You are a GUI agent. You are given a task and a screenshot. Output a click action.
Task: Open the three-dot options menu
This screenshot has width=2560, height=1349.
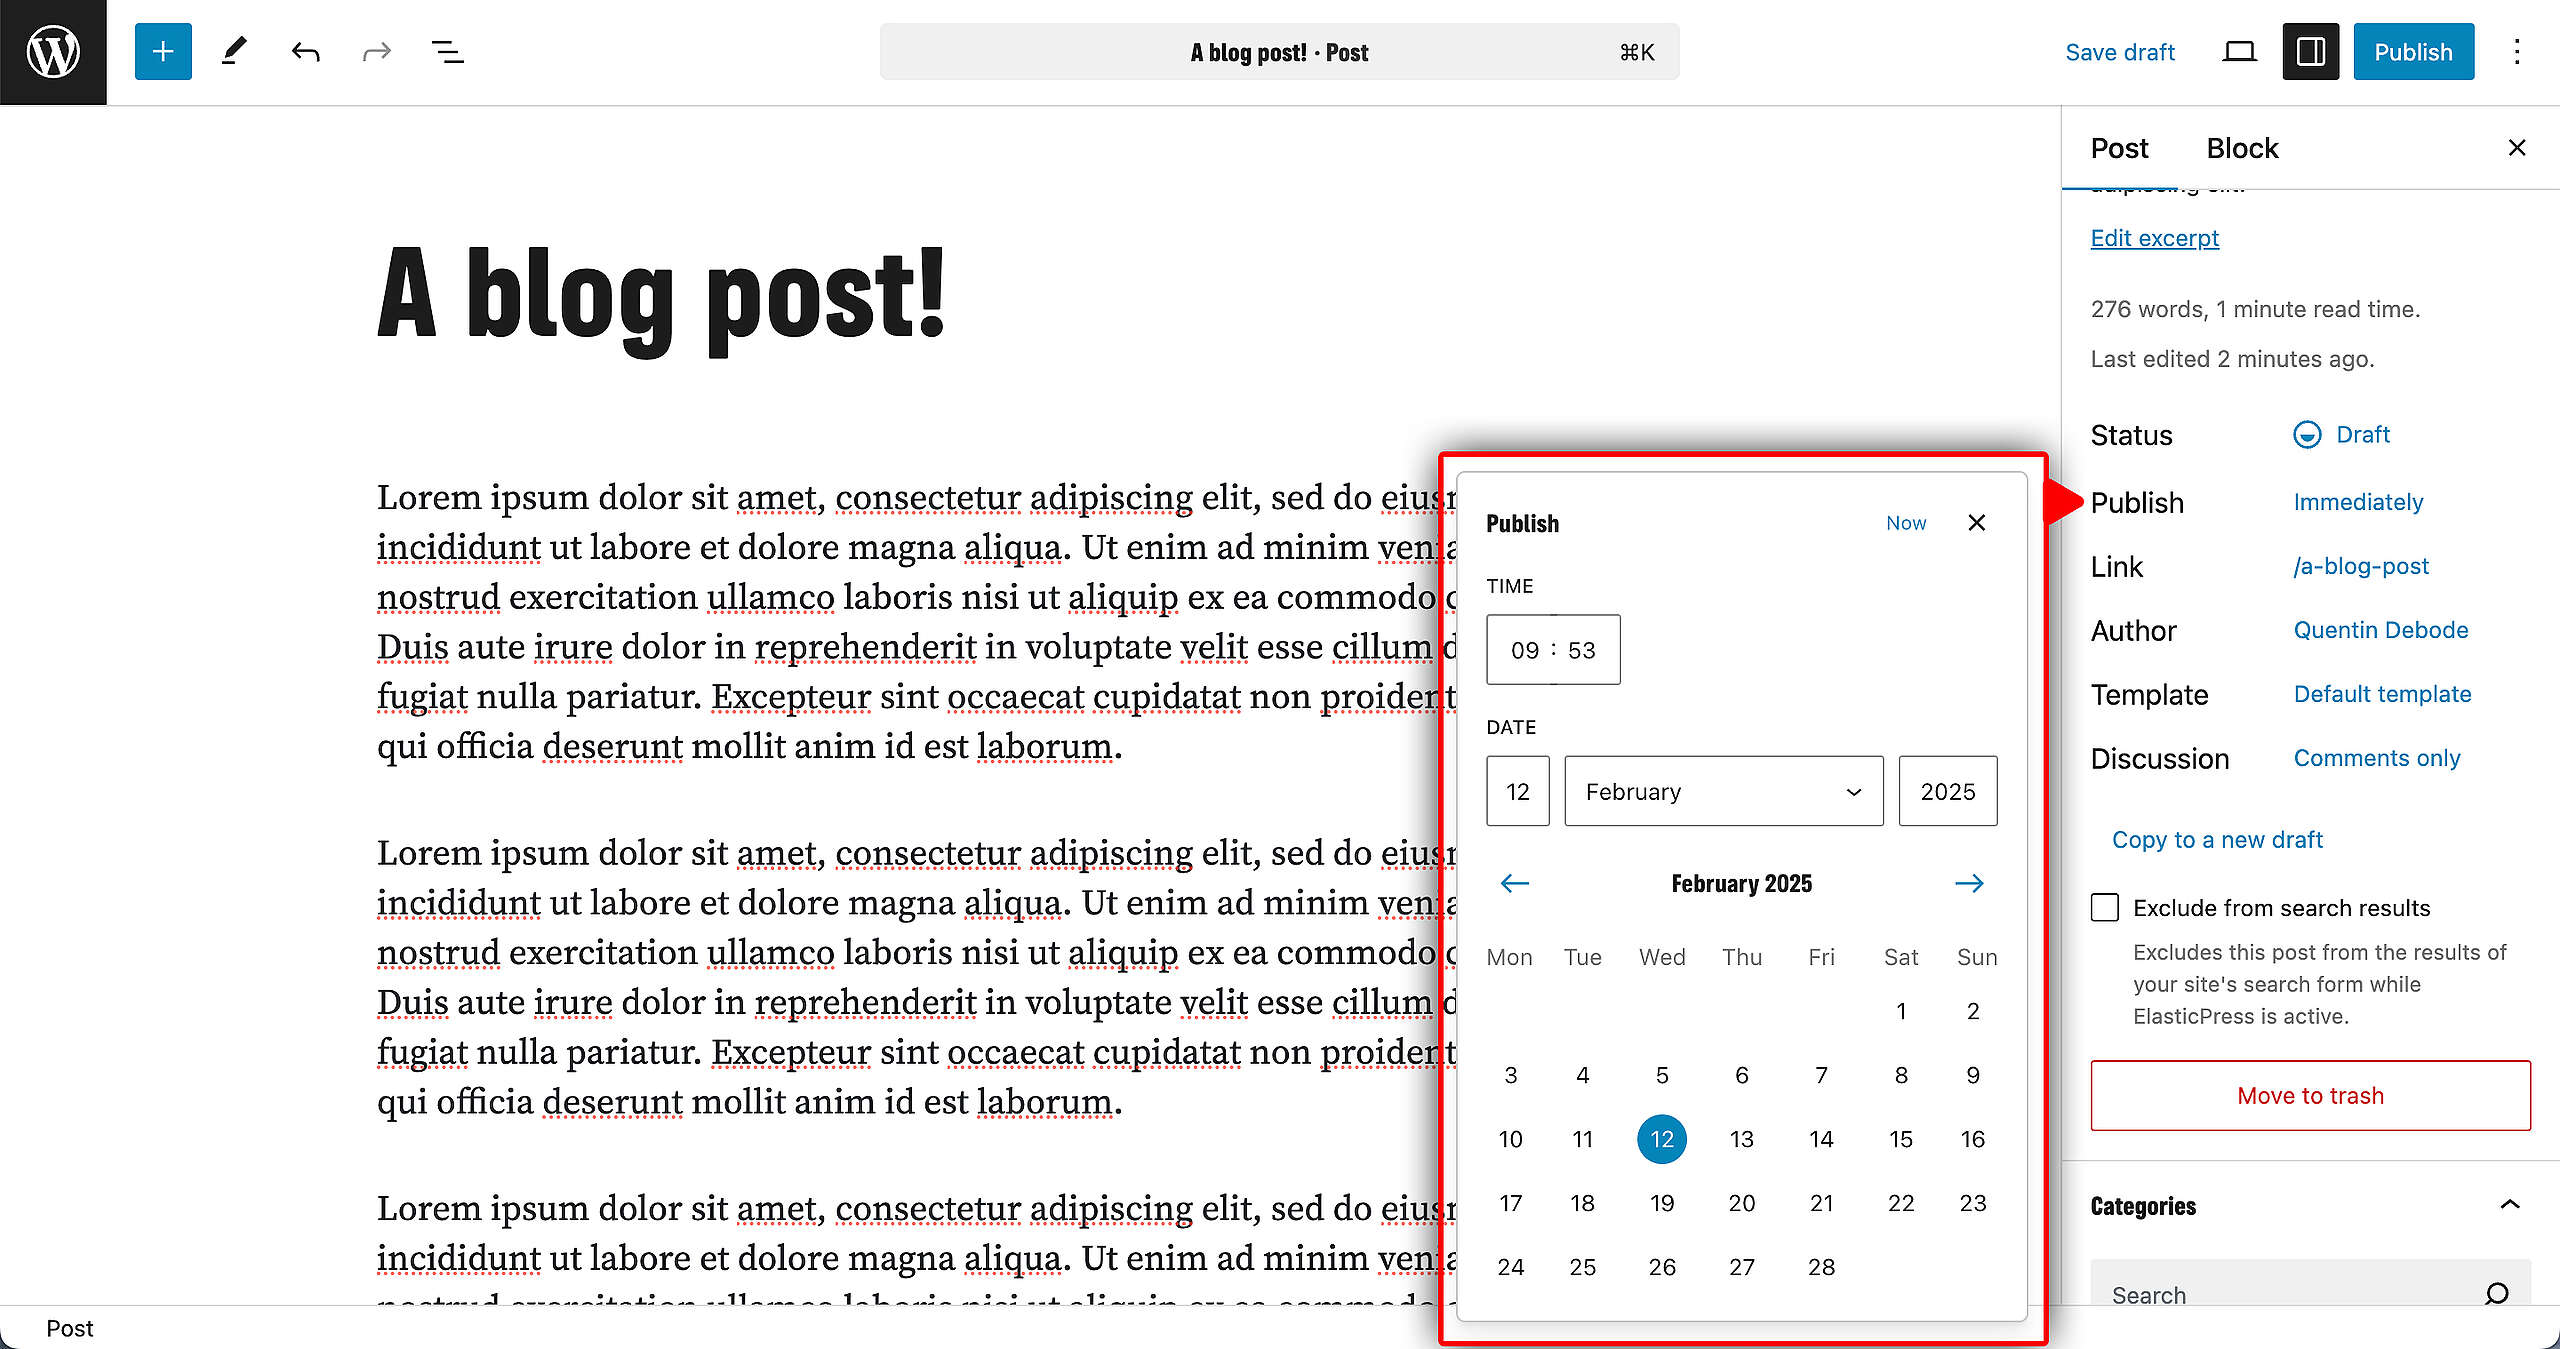2517,52
